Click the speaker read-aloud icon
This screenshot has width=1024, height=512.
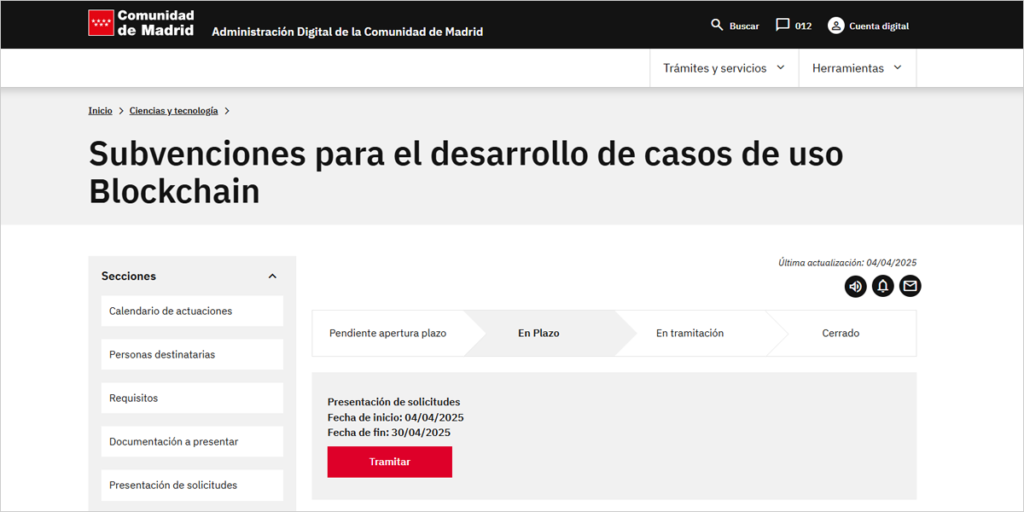tap(855, 287)
